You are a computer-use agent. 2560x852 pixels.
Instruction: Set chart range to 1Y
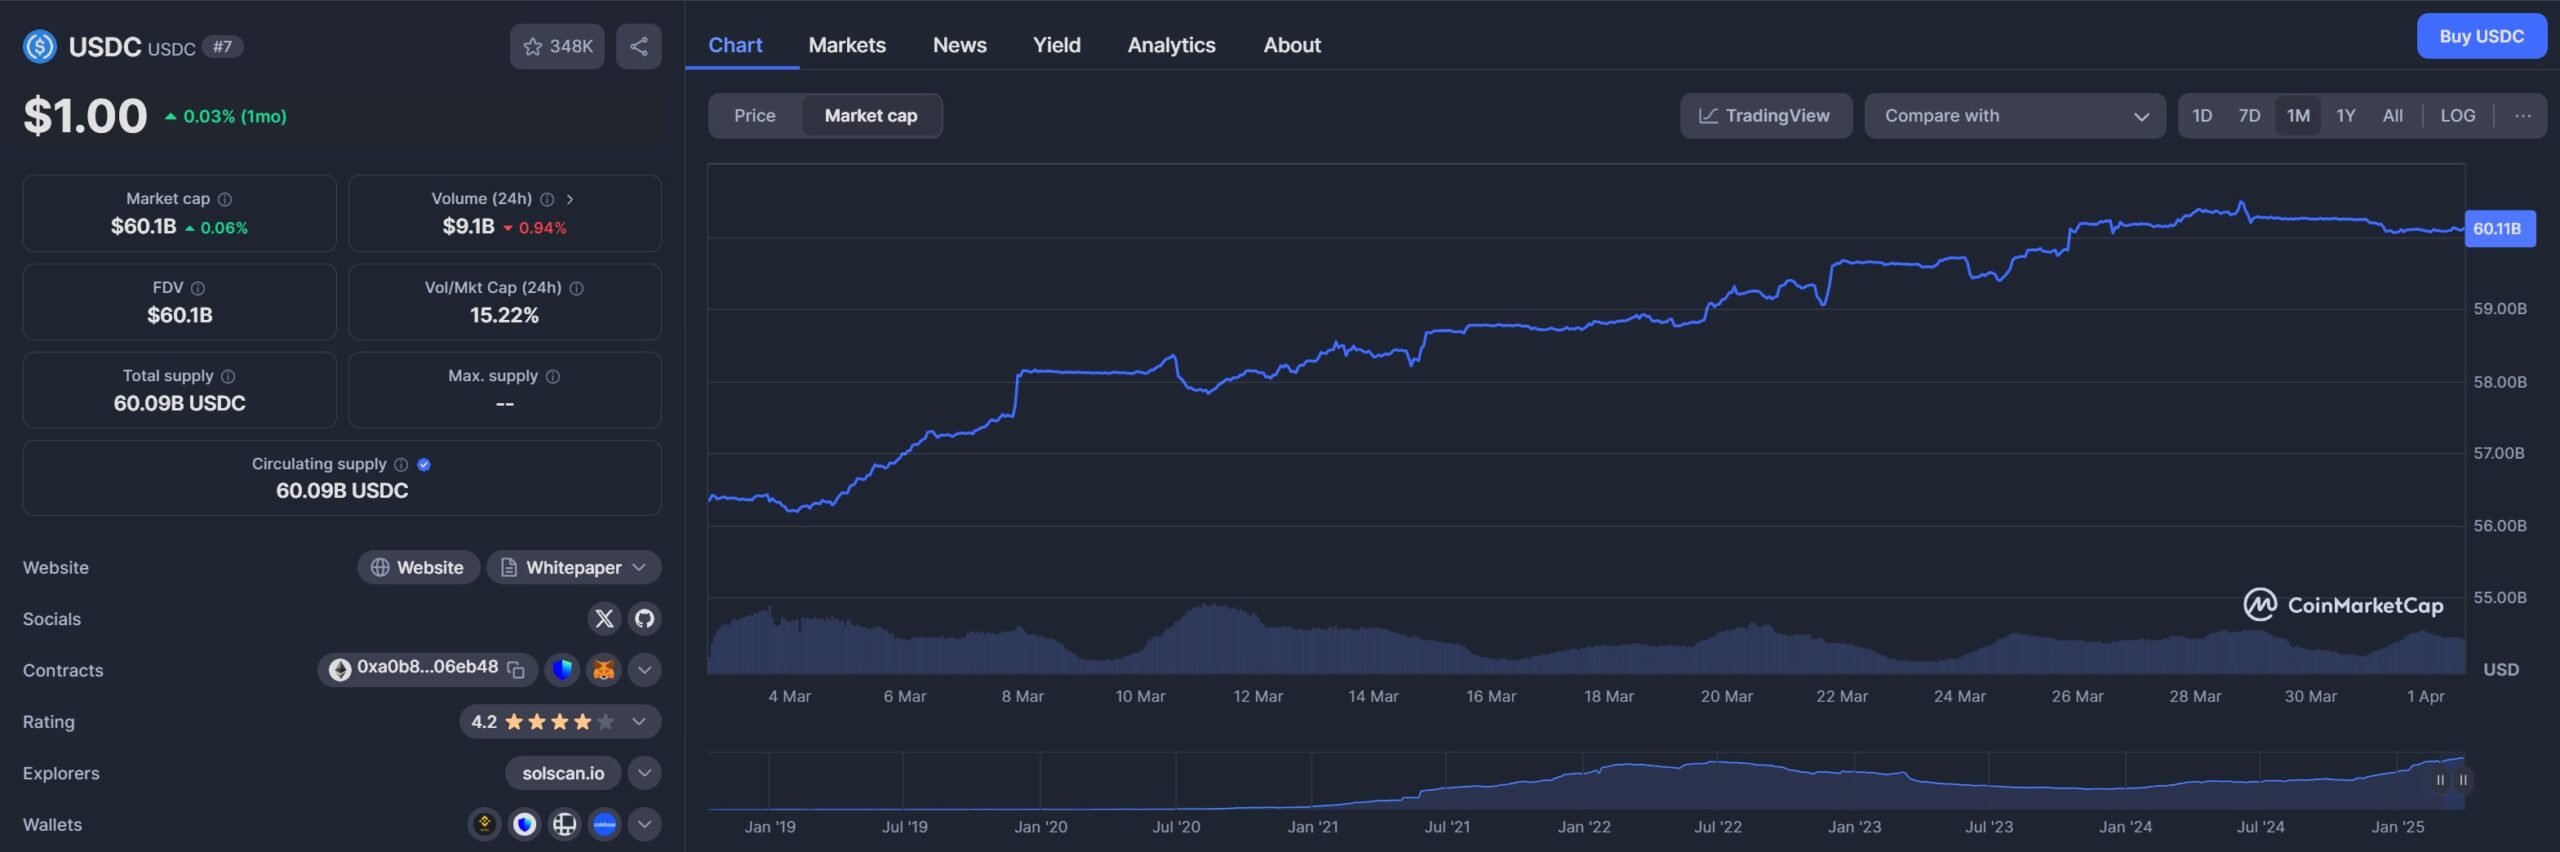(x=2346, y=116)
